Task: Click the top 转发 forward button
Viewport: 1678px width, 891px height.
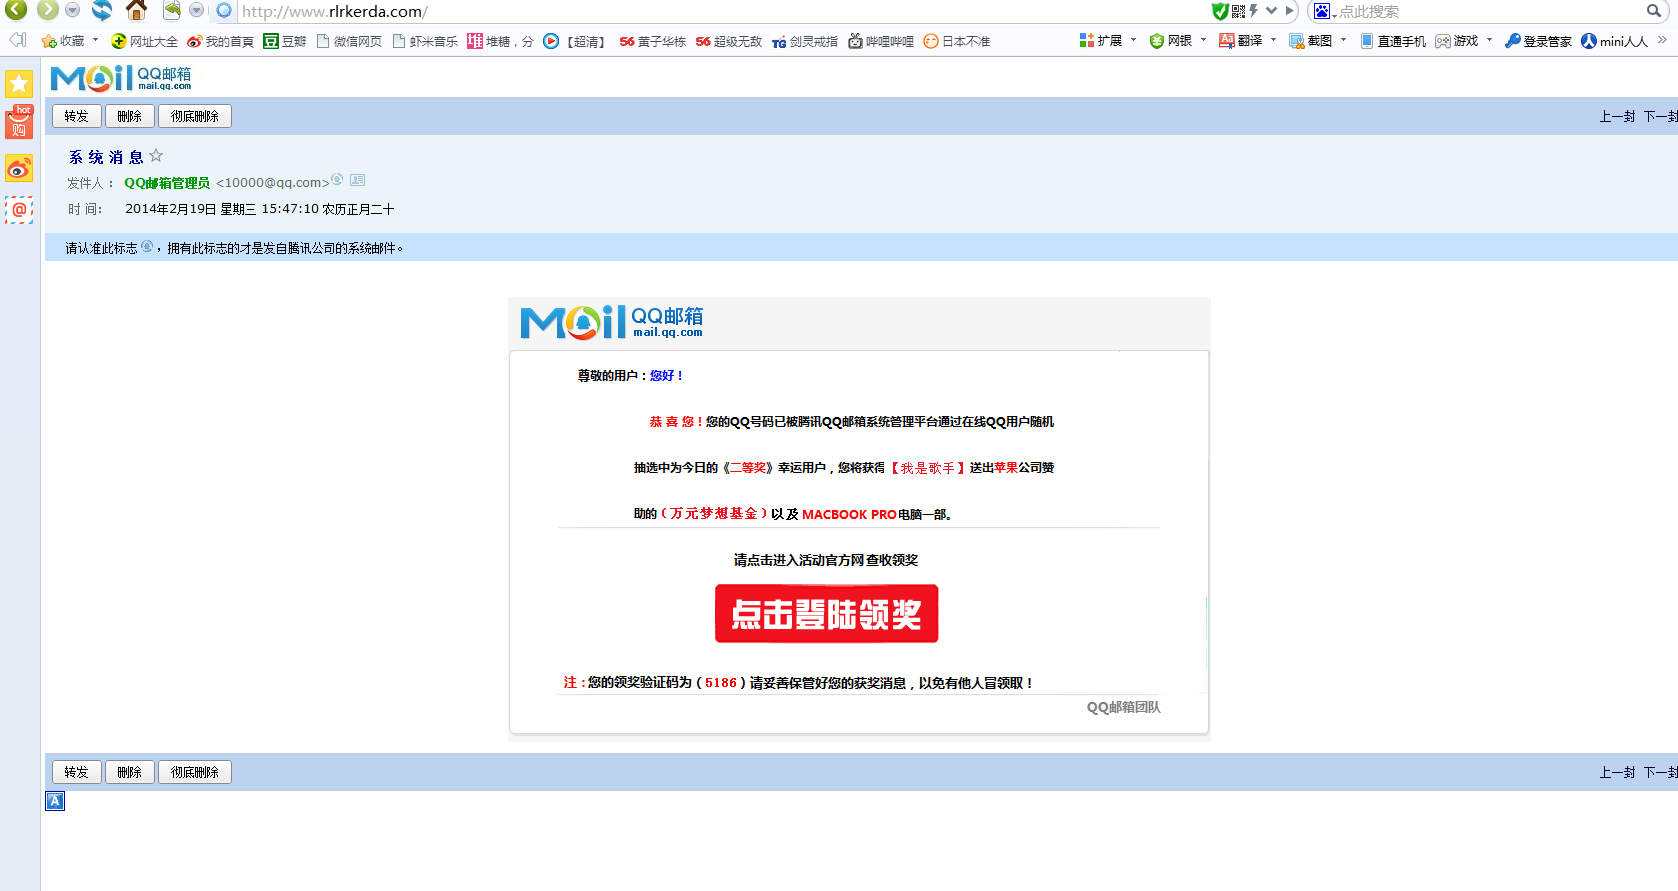Action: click(x=76, y=116)
